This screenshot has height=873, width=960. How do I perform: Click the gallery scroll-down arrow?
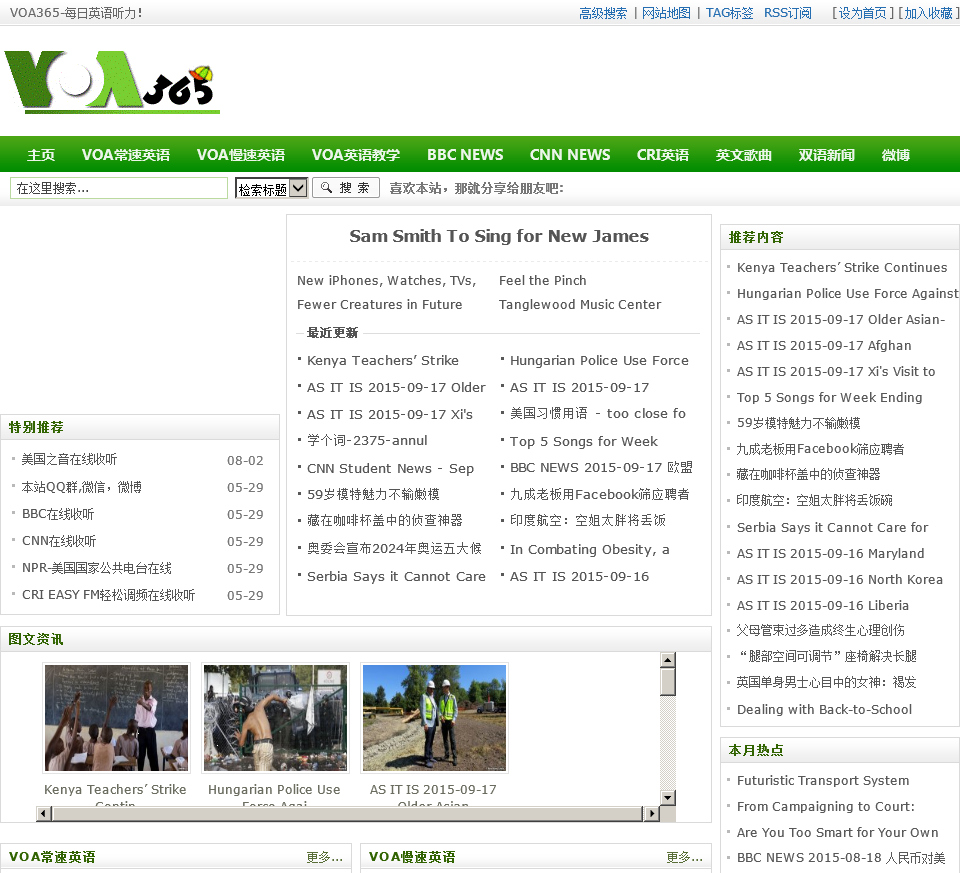click(668, 797)
